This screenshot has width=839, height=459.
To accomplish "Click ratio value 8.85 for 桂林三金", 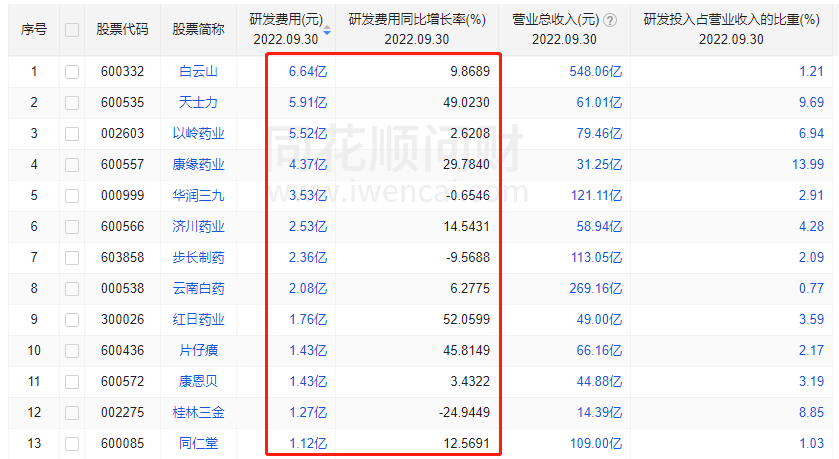I will tap(811, 413).
